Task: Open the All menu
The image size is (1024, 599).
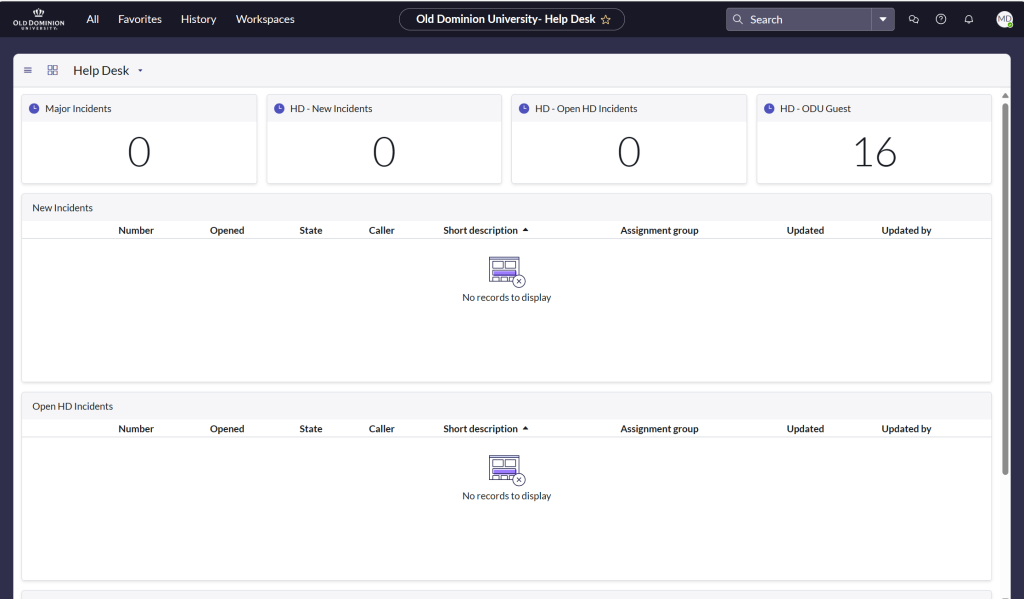Action: 93,19
